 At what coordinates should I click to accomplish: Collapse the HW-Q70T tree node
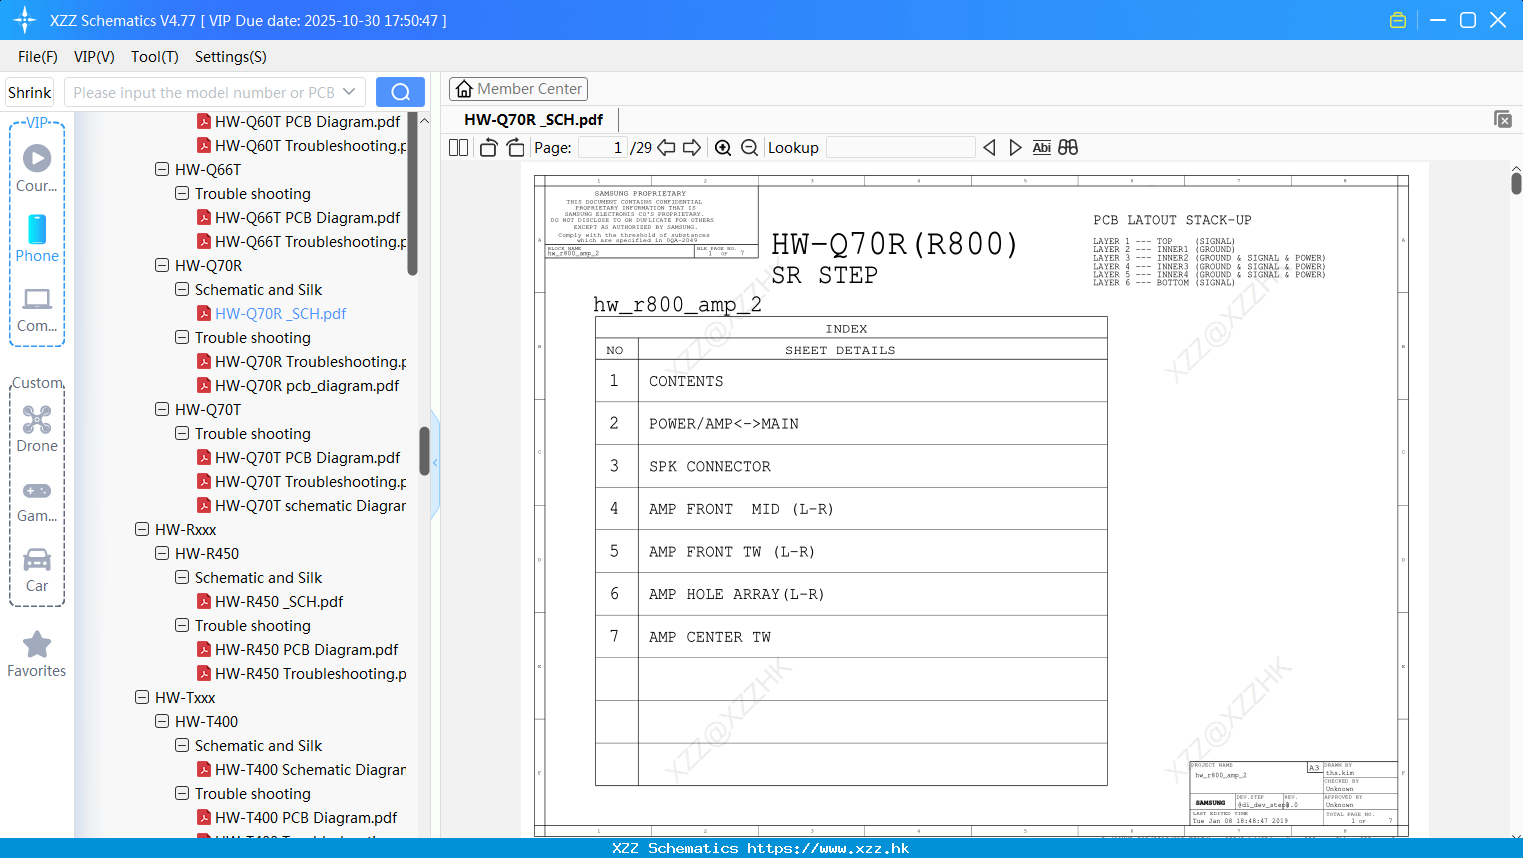point(162,410)
